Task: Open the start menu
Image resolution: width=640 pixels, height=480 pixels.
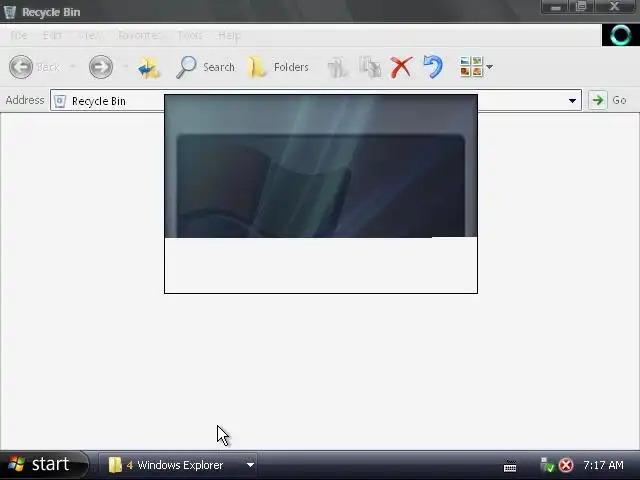Action: tap(43, 464)
